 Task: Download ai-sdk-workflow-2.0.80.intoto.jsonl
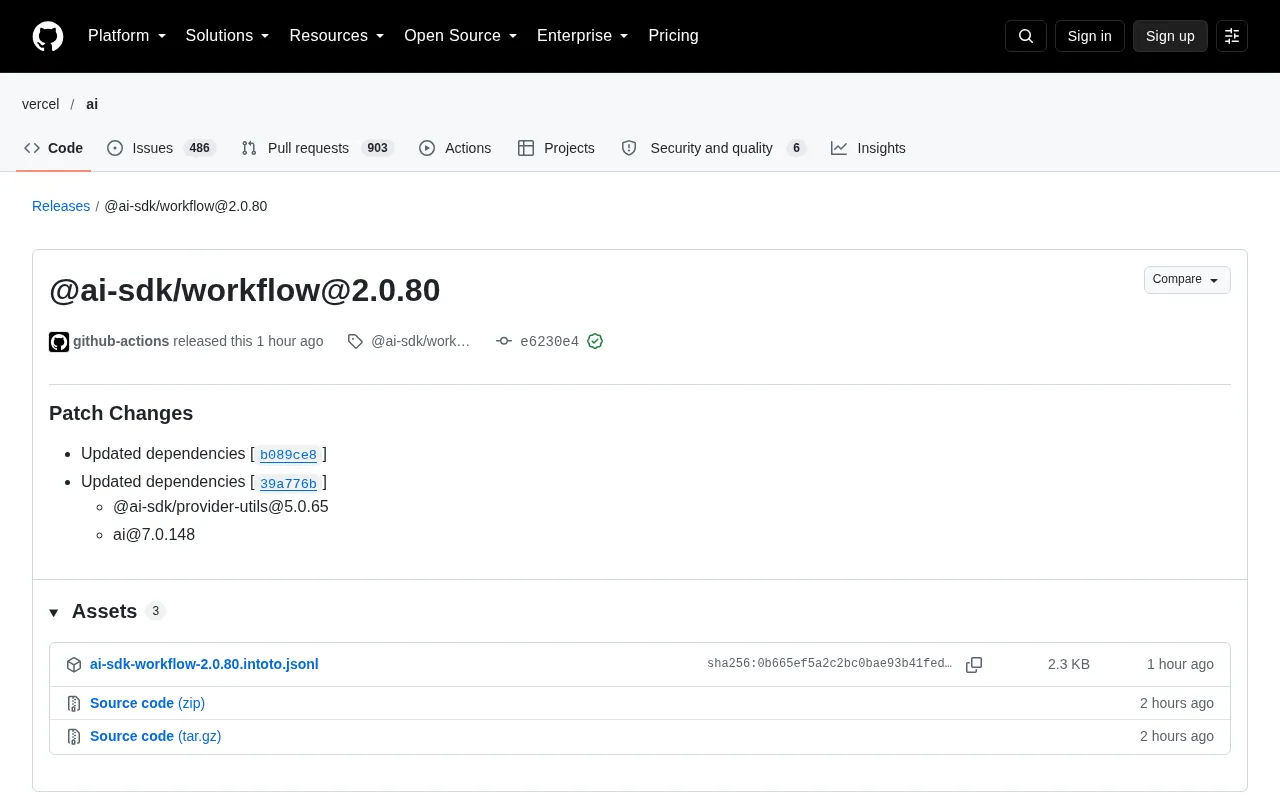pyautogui.click(x=204, y=665)
